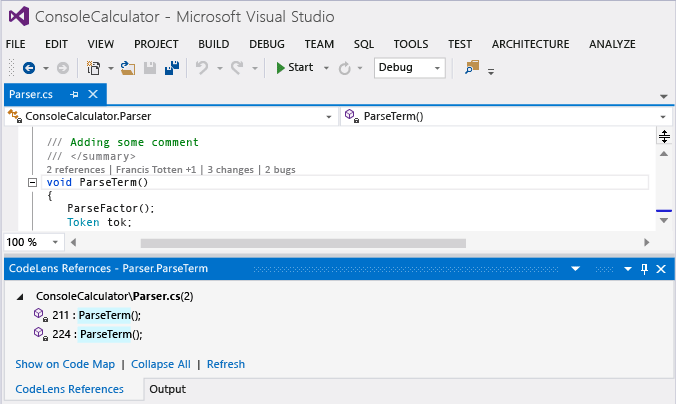Open the 100 % zoom level dropdown
This screenshot has height=404, width=676.
click(x=55, y=242)
